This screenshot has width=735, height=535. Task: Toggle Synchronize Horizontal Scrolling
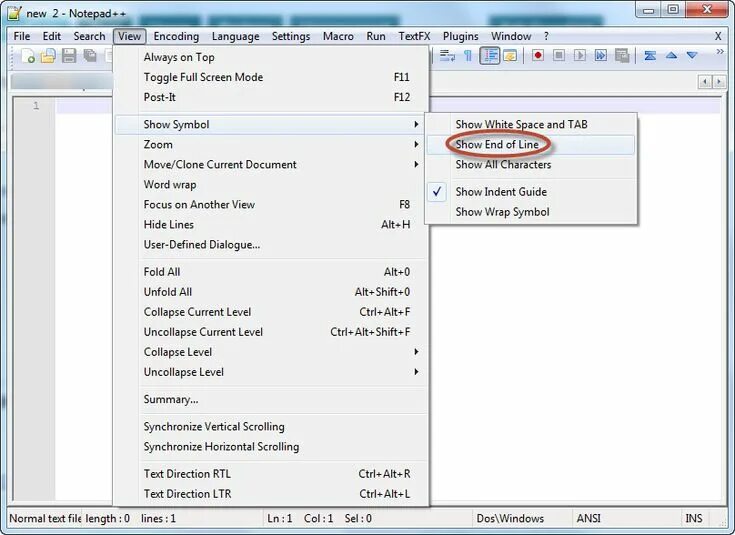[271, 447]
